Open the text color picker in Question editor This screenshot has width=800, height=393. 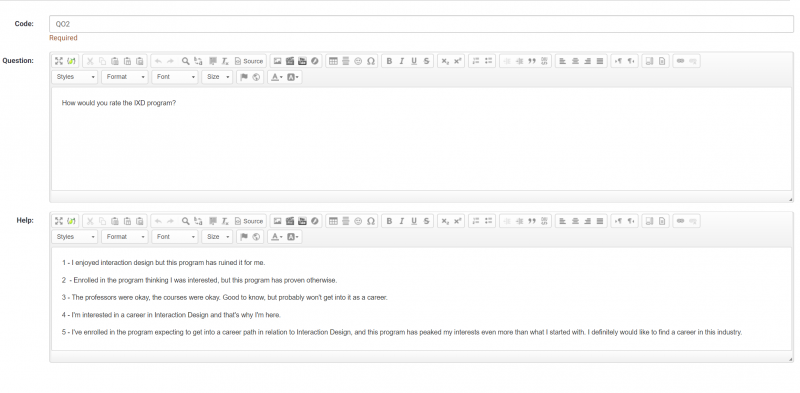point(277,77)
